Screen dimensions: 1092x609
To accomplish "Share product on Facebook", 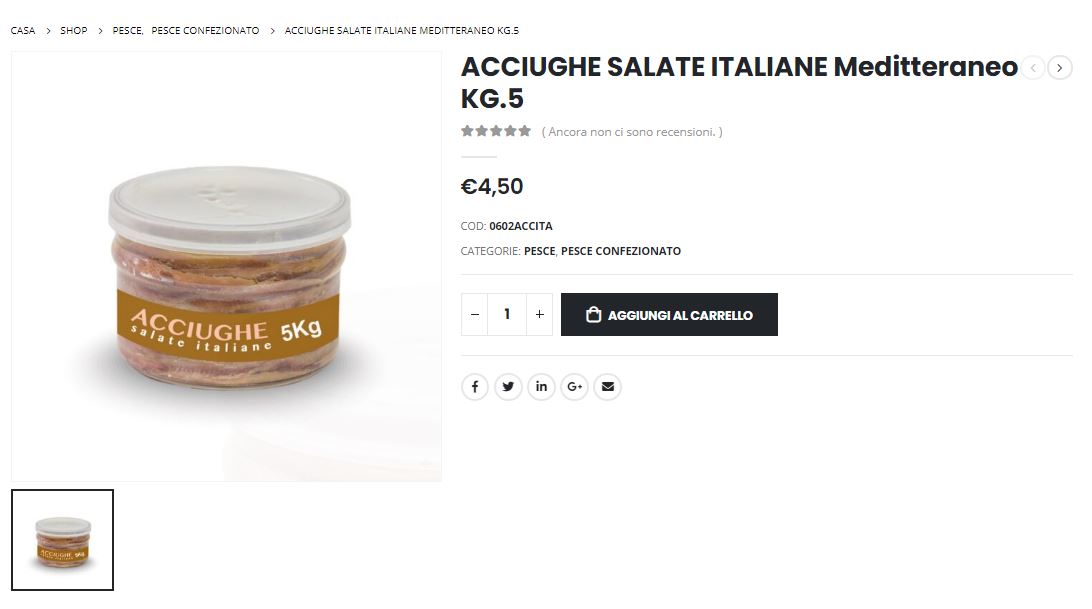I will (474, 387).
